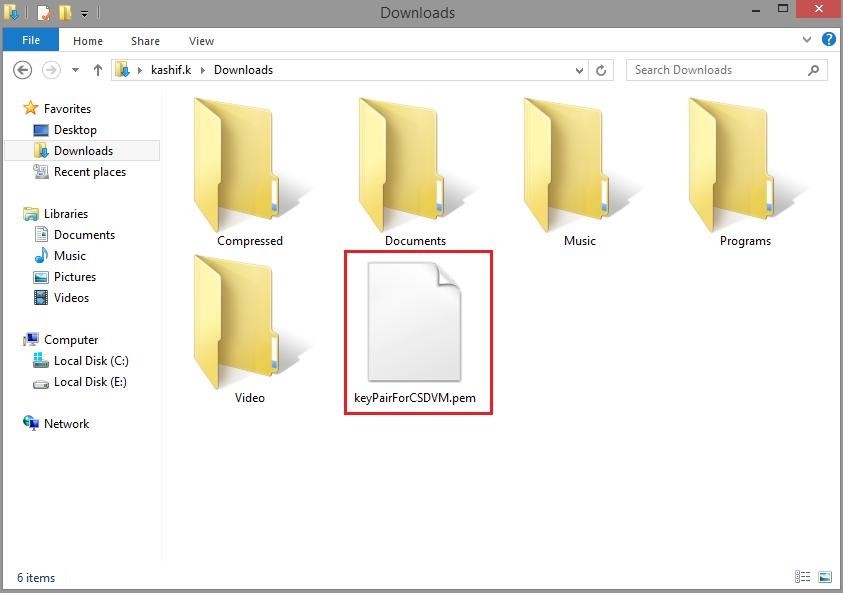
Task: Open the Quick Access Toolbar customize dropdown
Action: (x=84, y=14)
